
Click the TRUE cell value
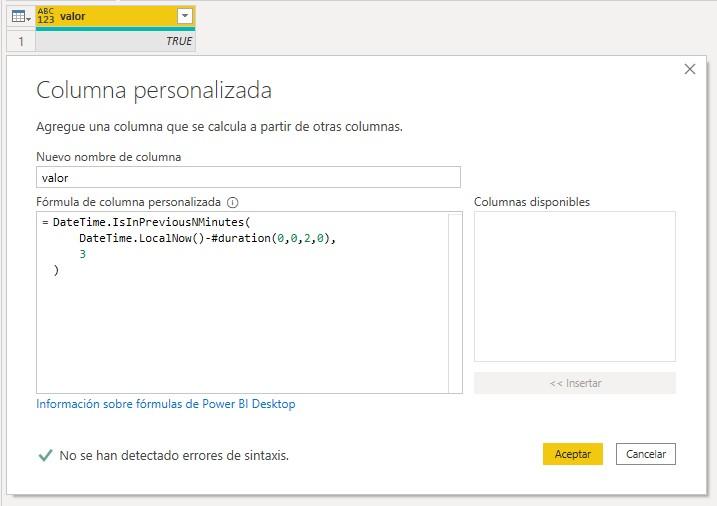[x=115, y=41]
